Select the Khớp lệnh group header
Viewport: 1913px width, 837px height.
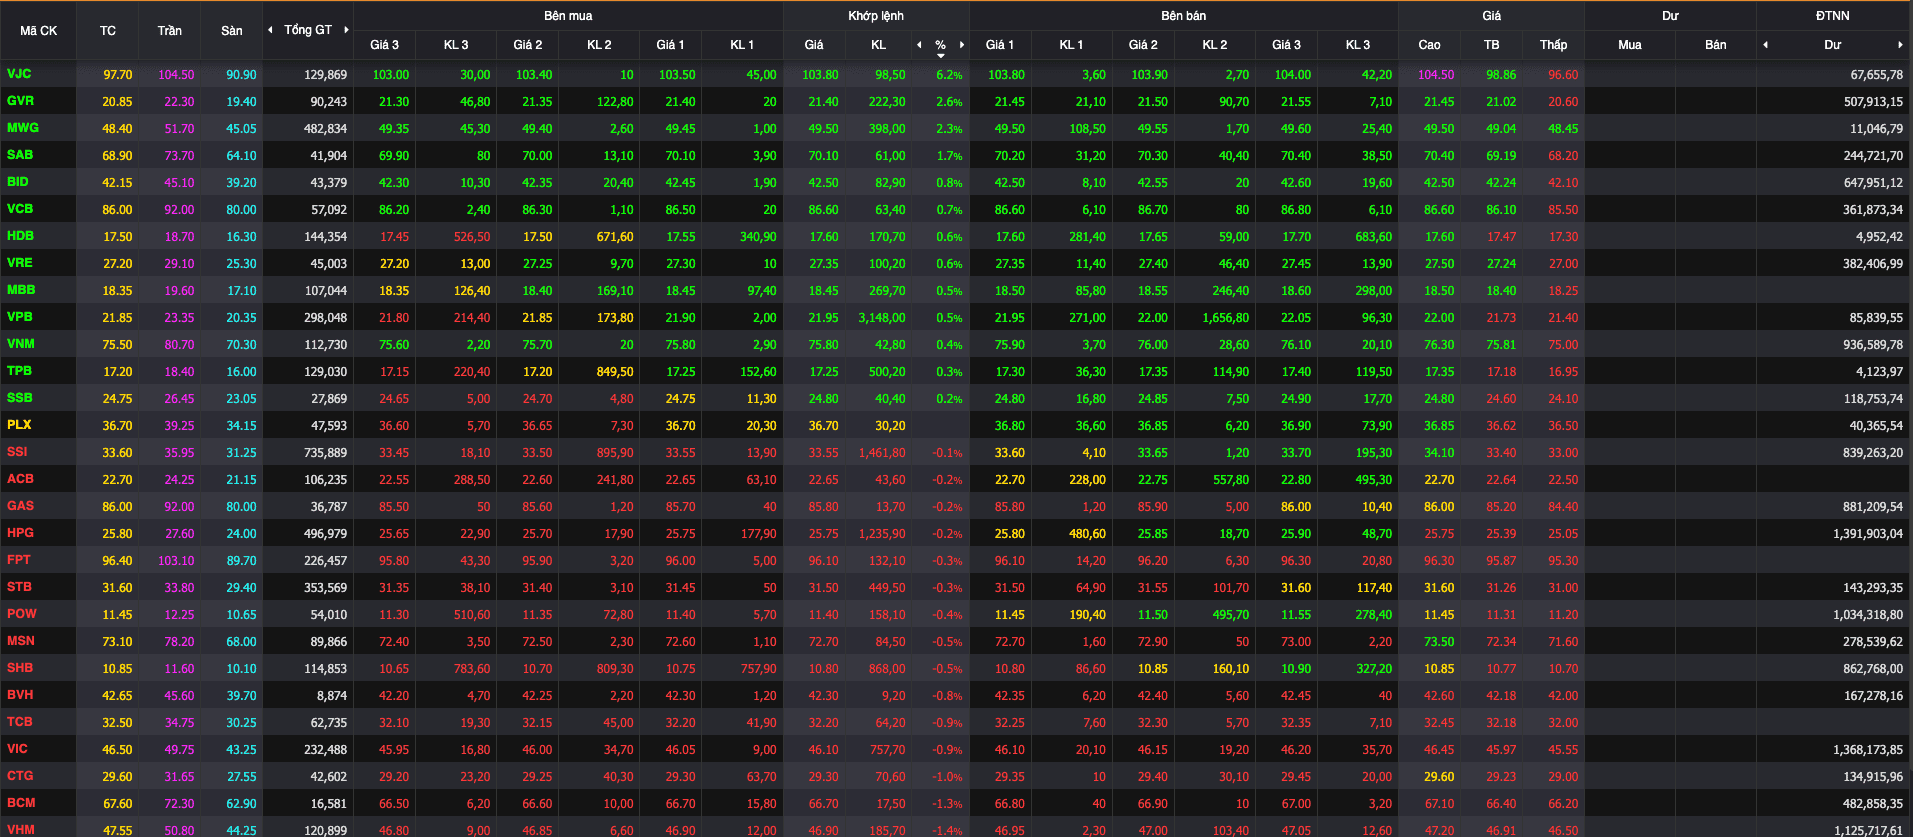[x=876, y=16]
